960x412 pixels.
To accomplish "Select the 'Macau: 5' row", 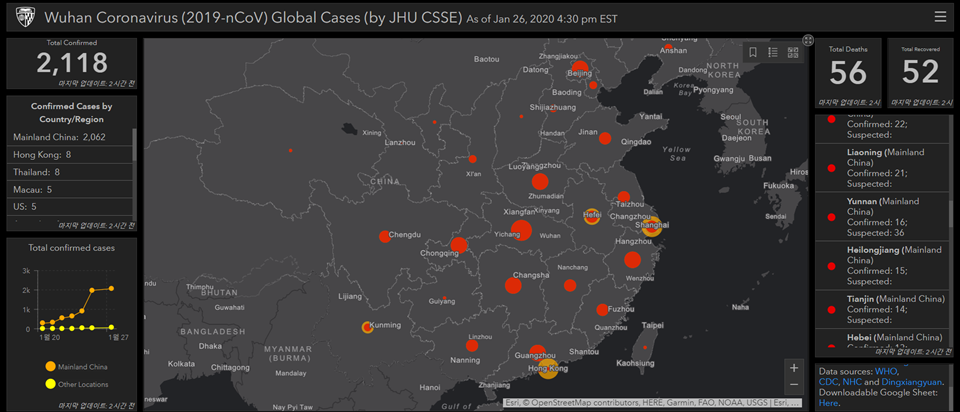I will coord(70,190).
